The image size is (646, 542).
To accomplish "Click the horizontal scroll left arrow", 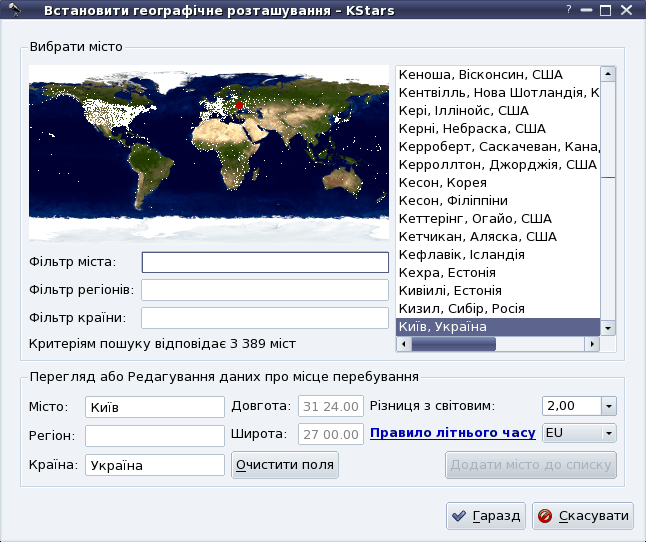I will coord(404,344).
